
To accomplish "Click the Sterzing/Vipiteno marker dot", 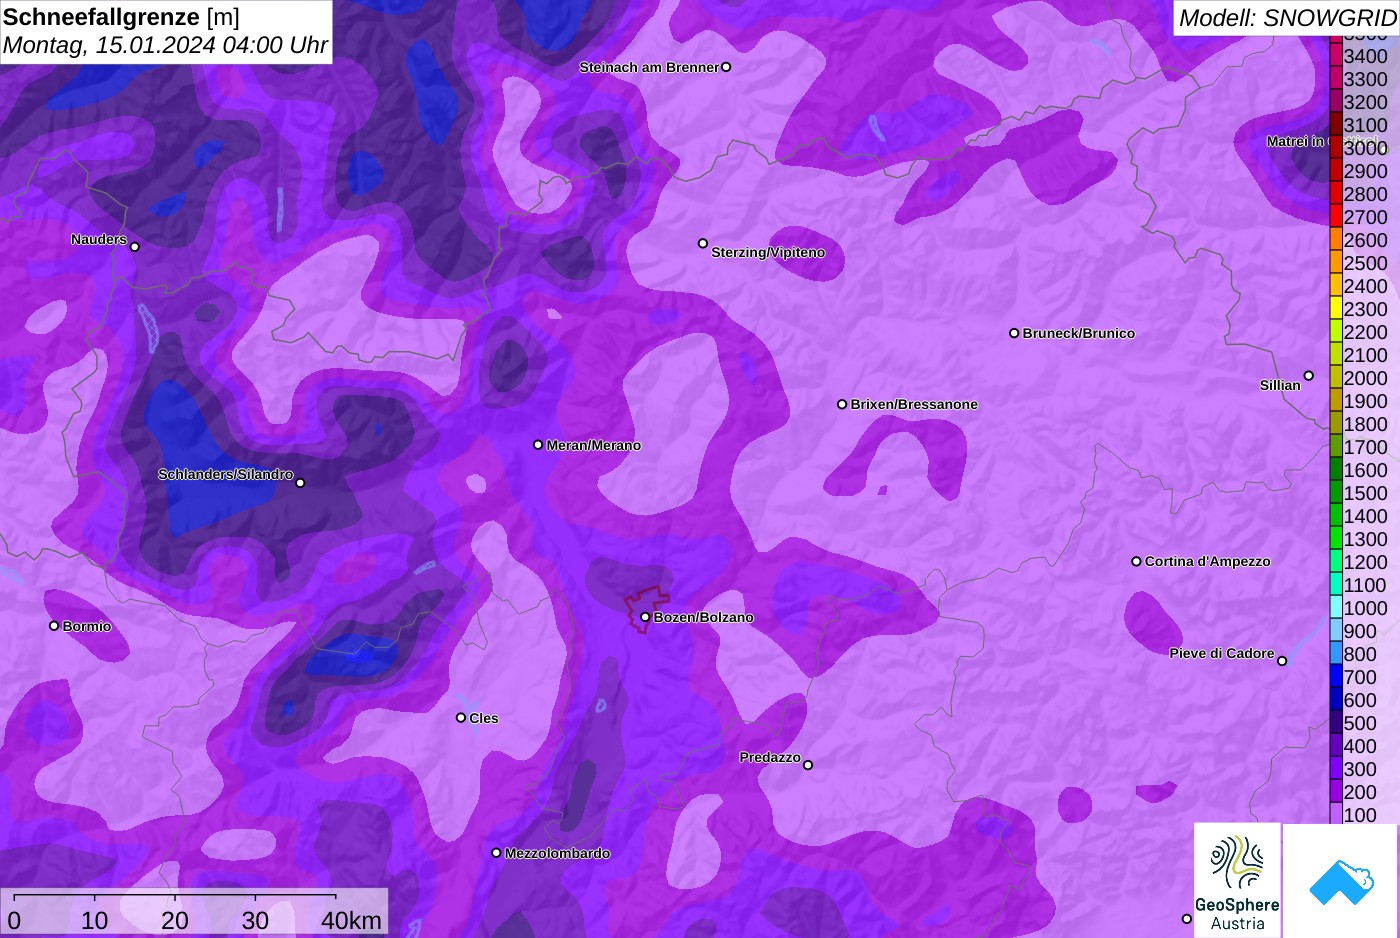I will coord(703,243).
